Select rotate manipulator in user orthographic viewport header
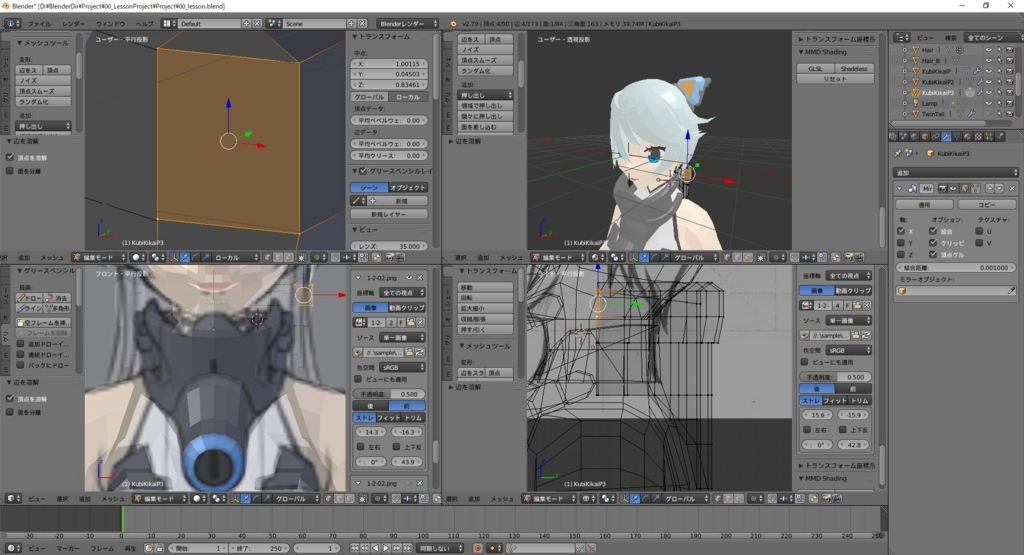Screen dimensions: 1024x555 point(195,257)
